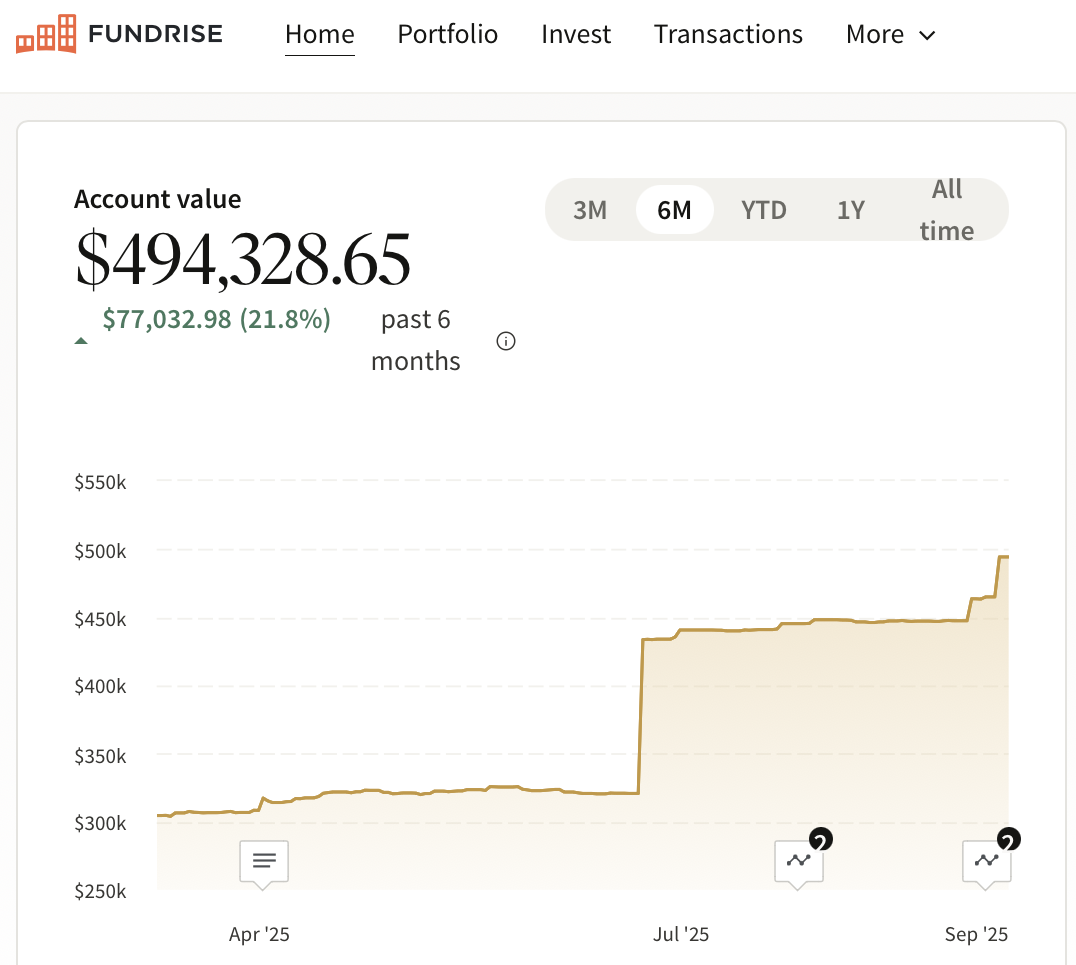Switch chart range to 1Y
This screenshot has width=1076, height=965.
pyautogui.click(x=851, y=210)
